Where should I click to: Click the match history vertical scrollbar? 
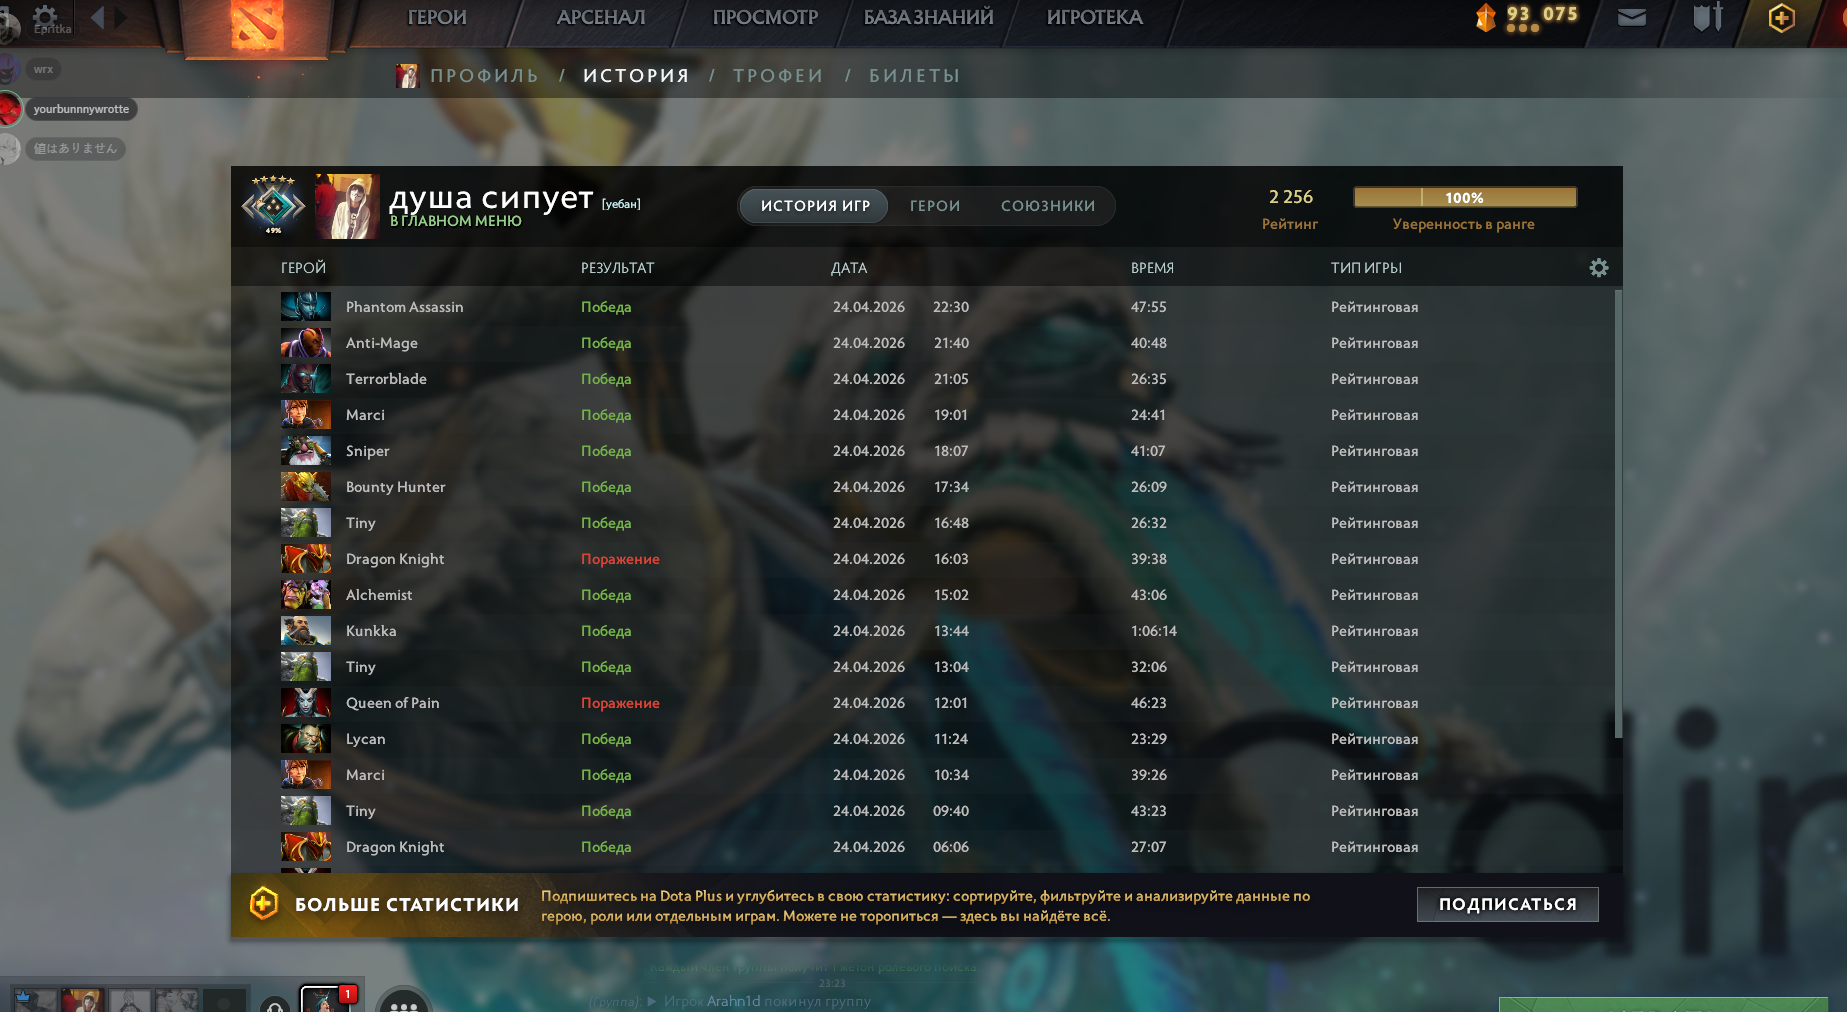[x=1618, y=514]
